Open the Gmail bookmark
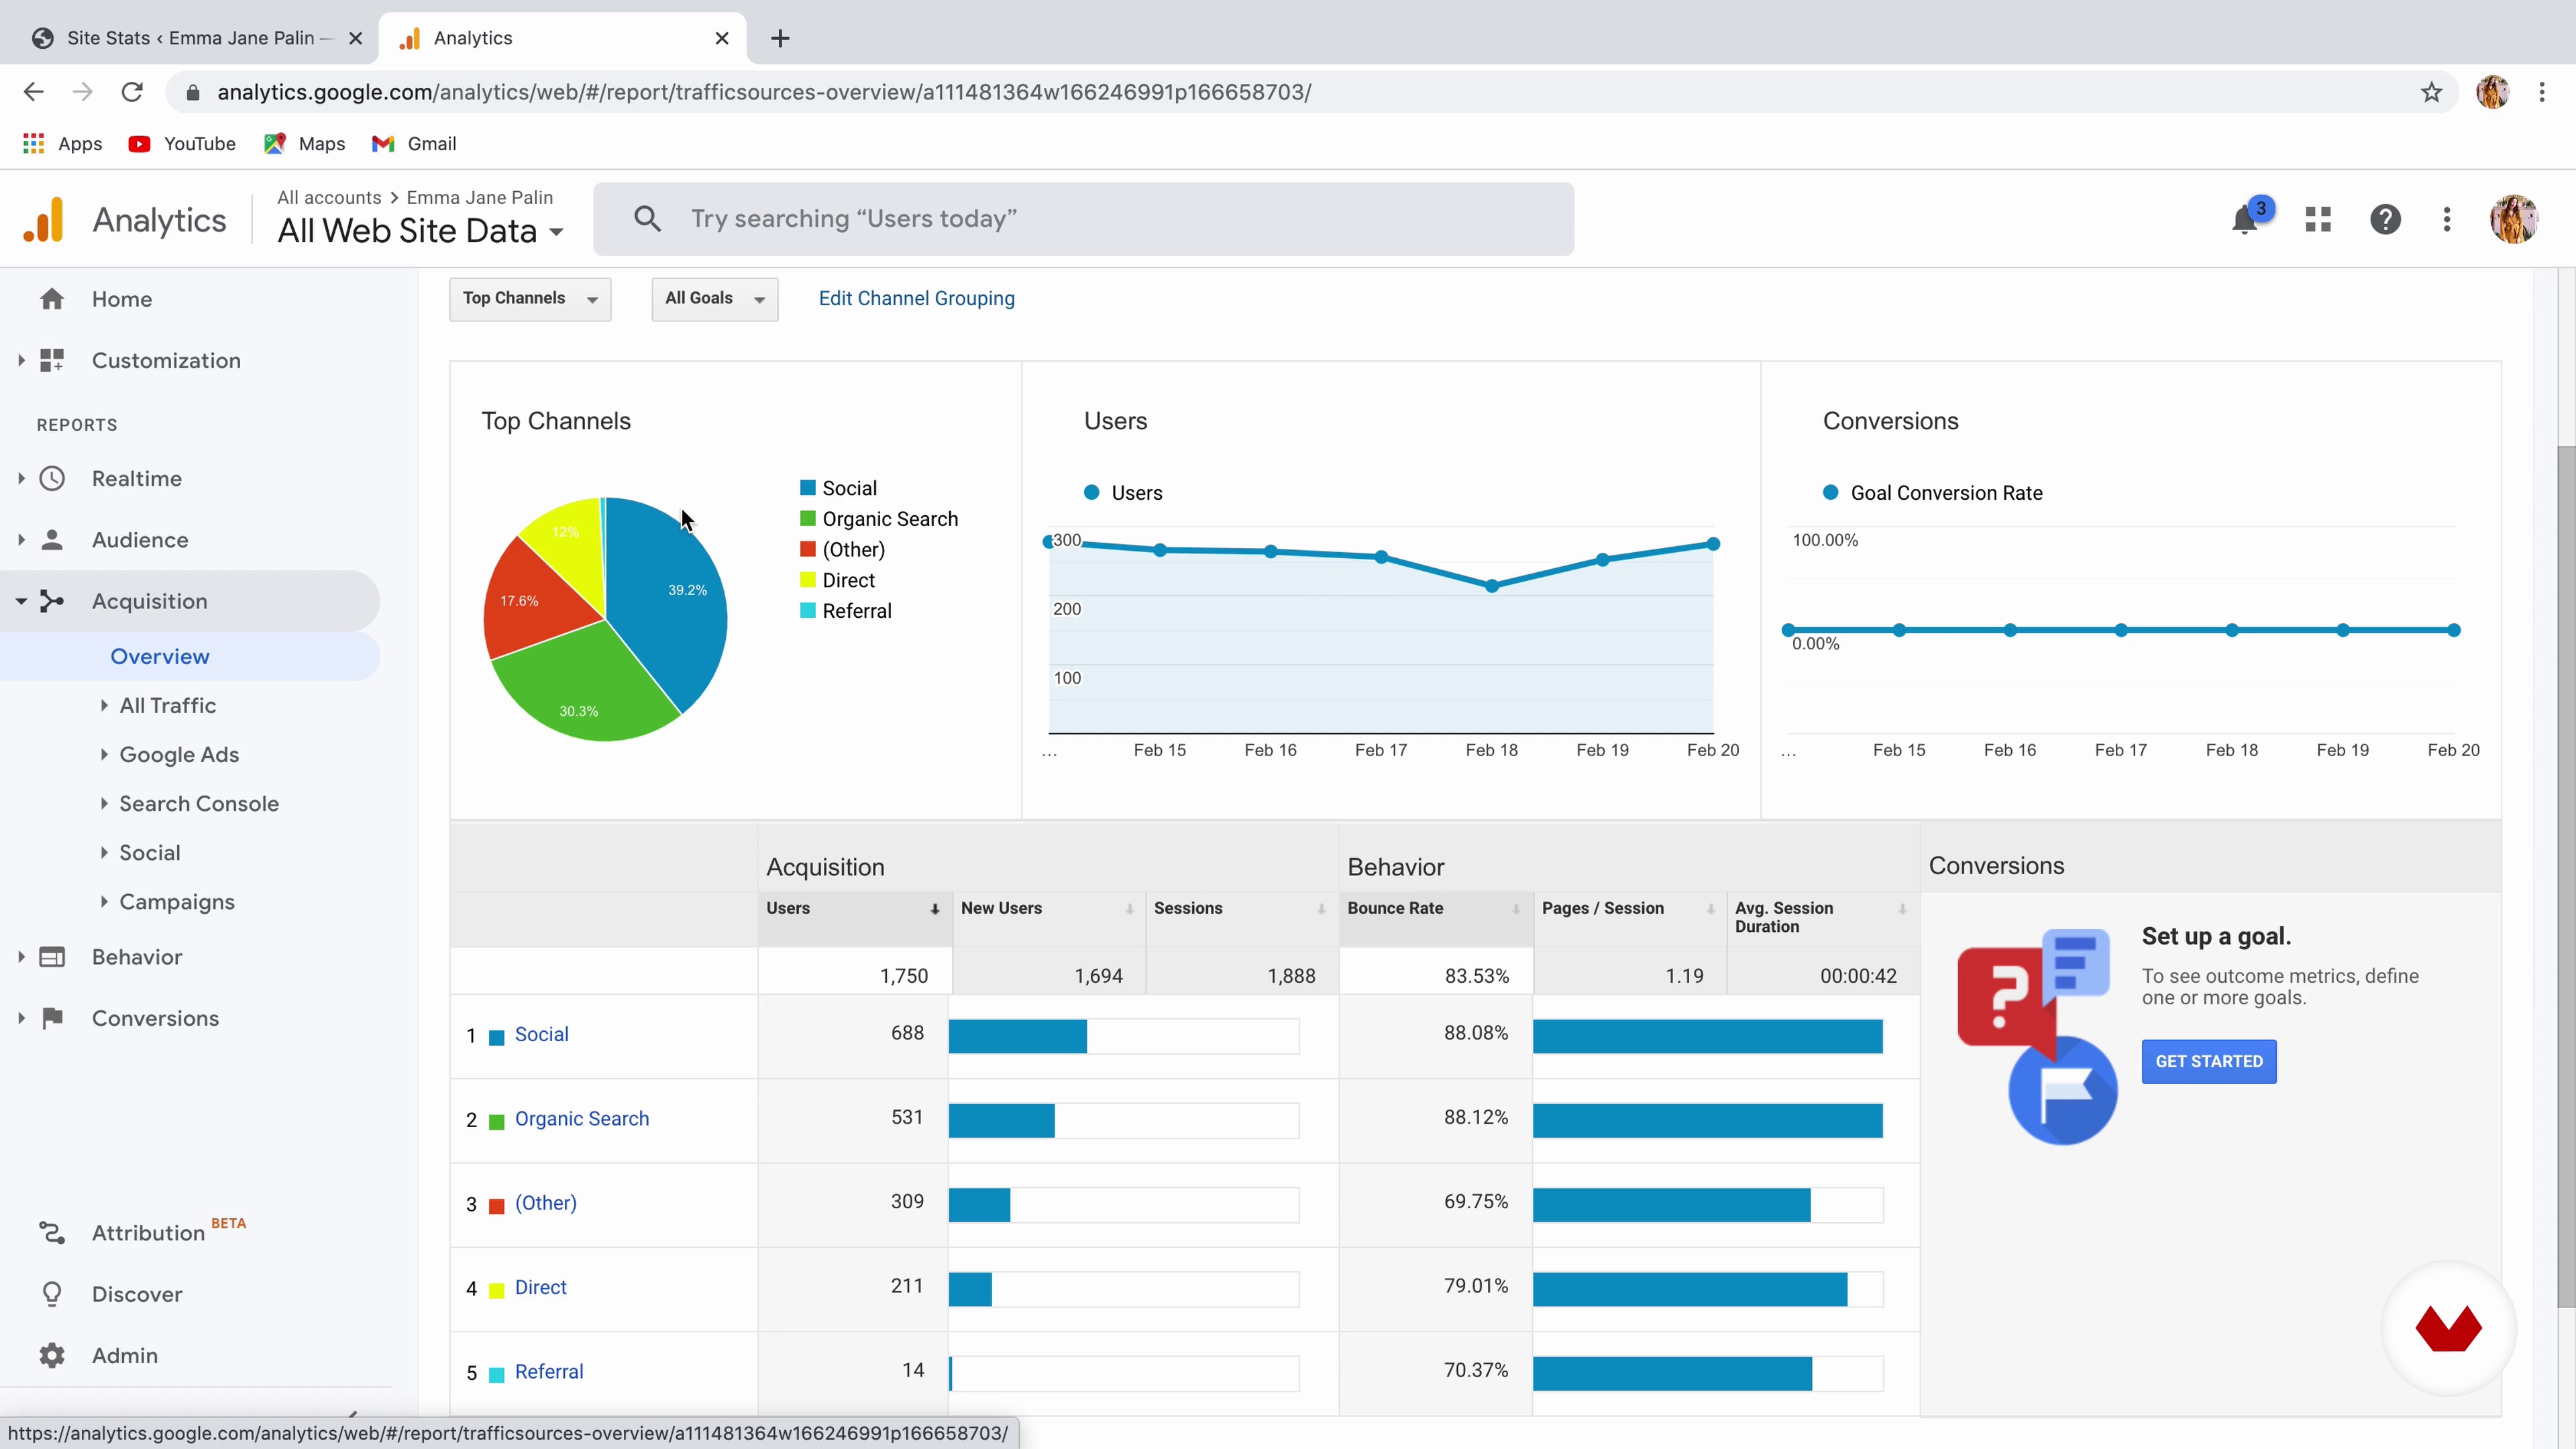 (x=414, y=144)
